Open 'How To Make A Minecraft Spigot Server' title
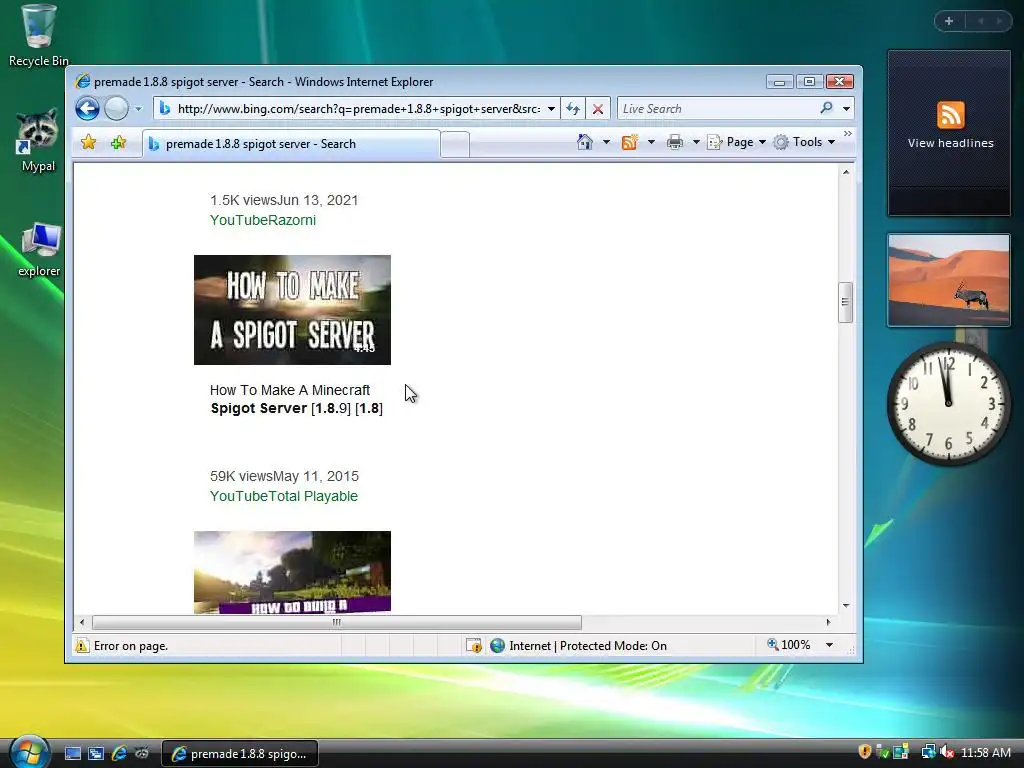Screen dimensions: 1024x768 coord(296,399)
